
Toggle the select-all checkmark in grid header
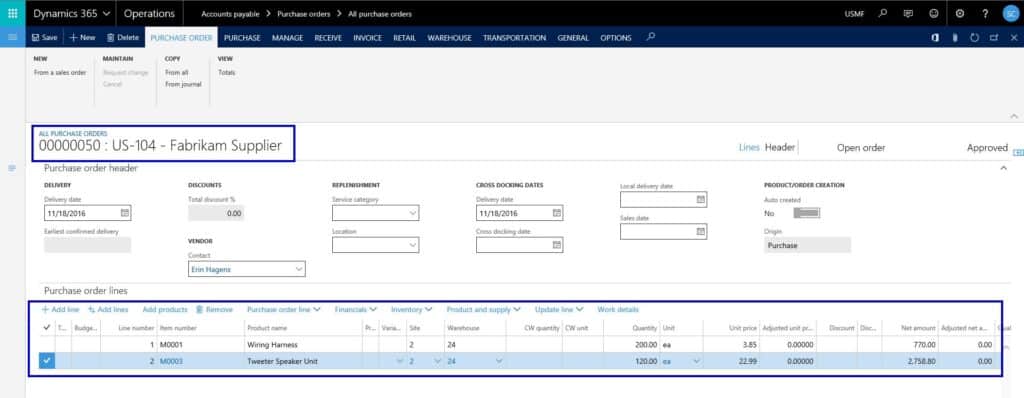[x=46, y=327]
